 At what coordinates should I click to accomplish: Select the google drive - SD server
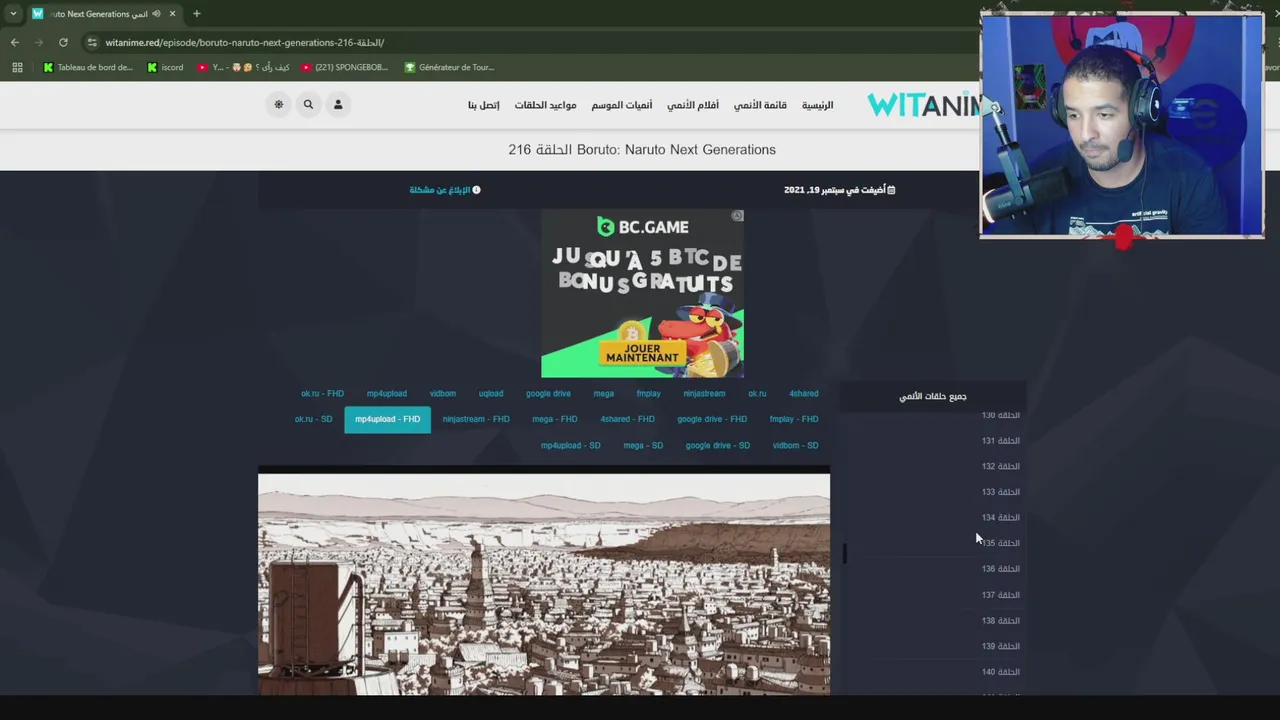click(717, 445)
